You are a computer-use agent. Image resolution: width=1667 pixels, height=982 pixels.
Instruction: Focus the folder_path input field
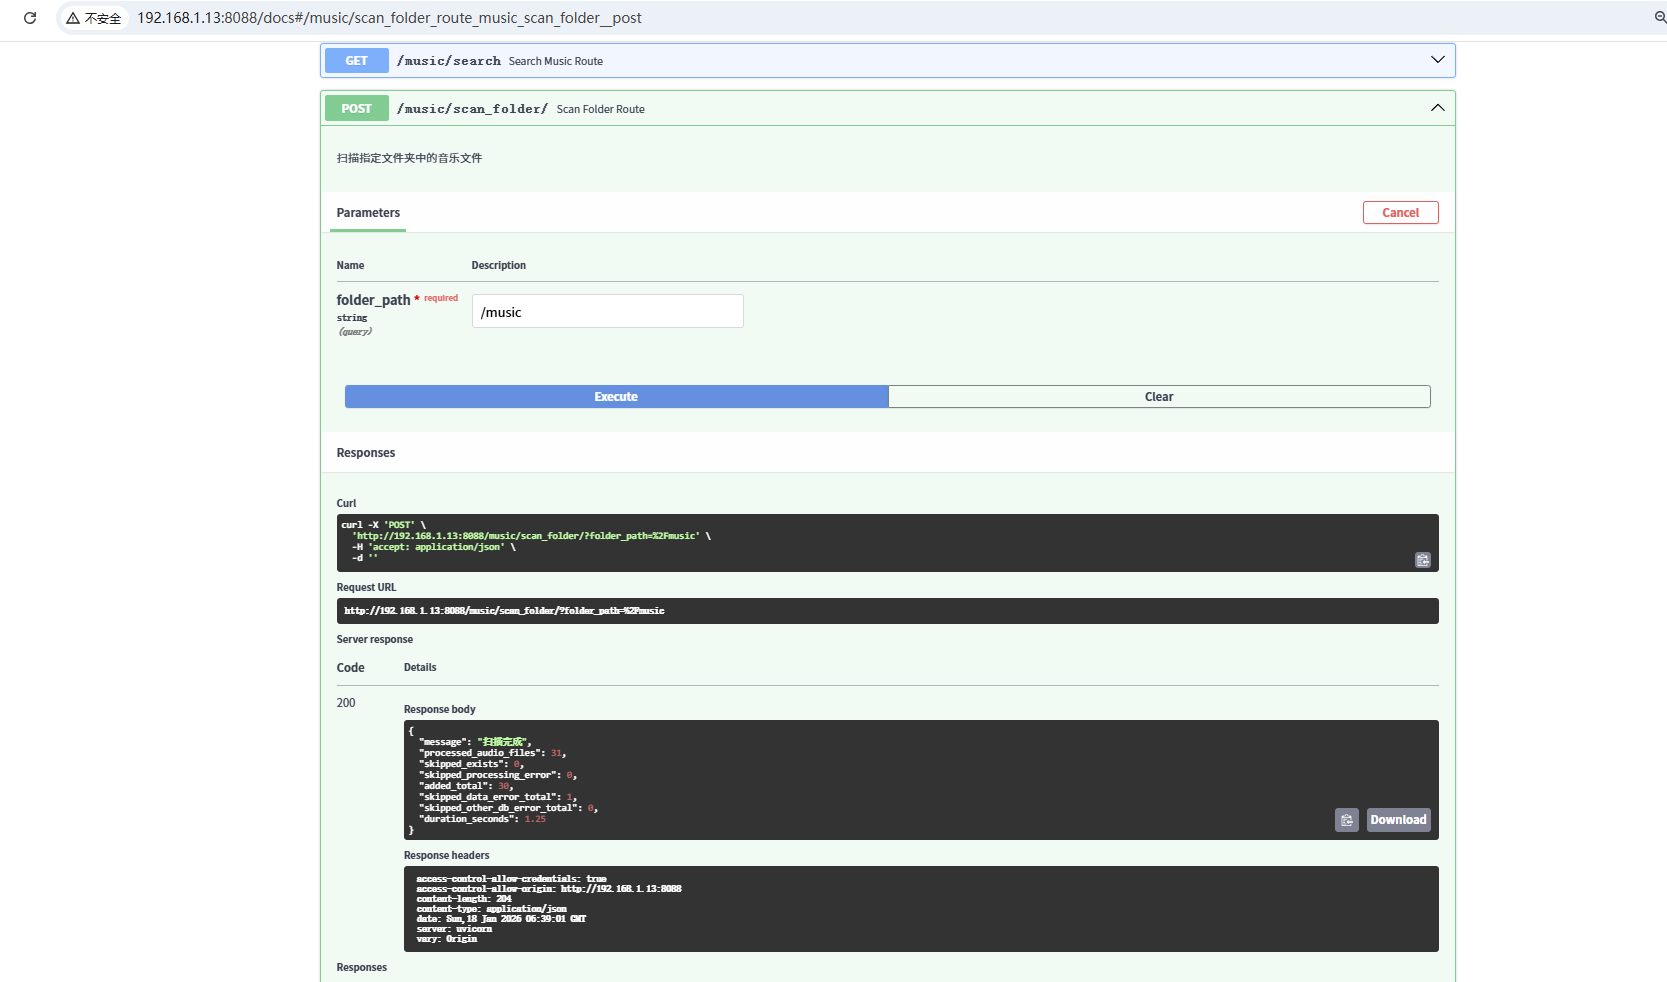607,312
